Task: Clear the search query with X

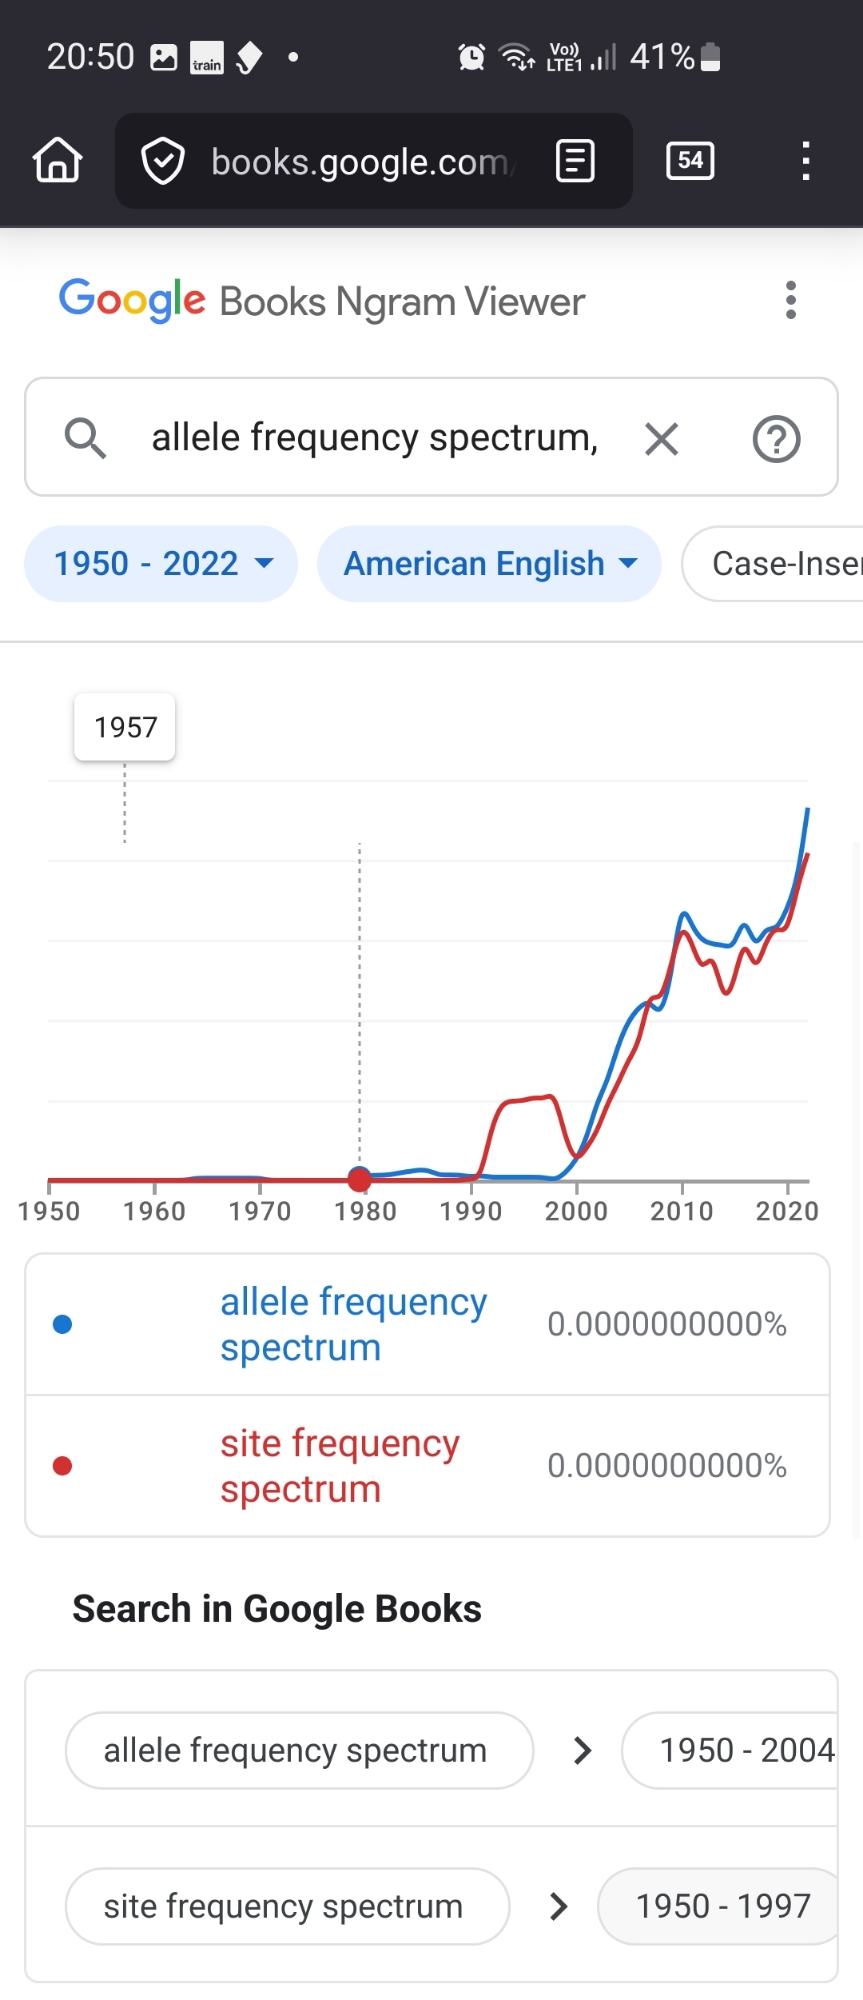Action: [x=661, y=438]
